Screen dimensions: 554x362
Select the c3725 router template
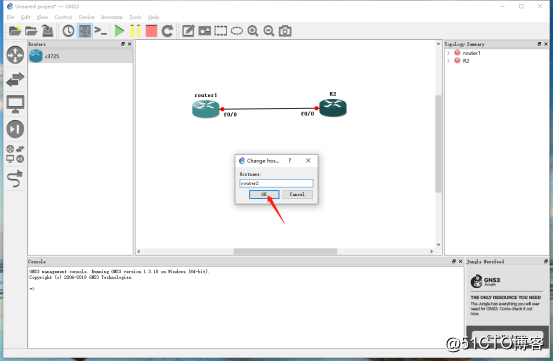pos(81,56)
